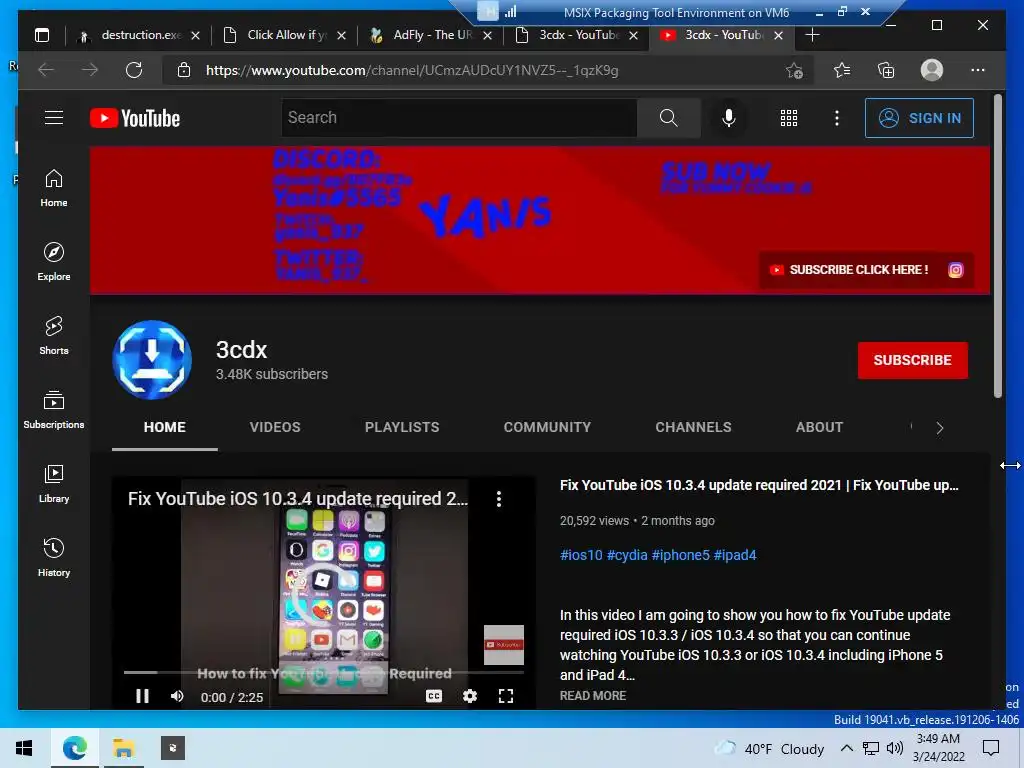1024x768 pixels.
Task: Open Shorts in the sidebar
Action: coord(54,336)
